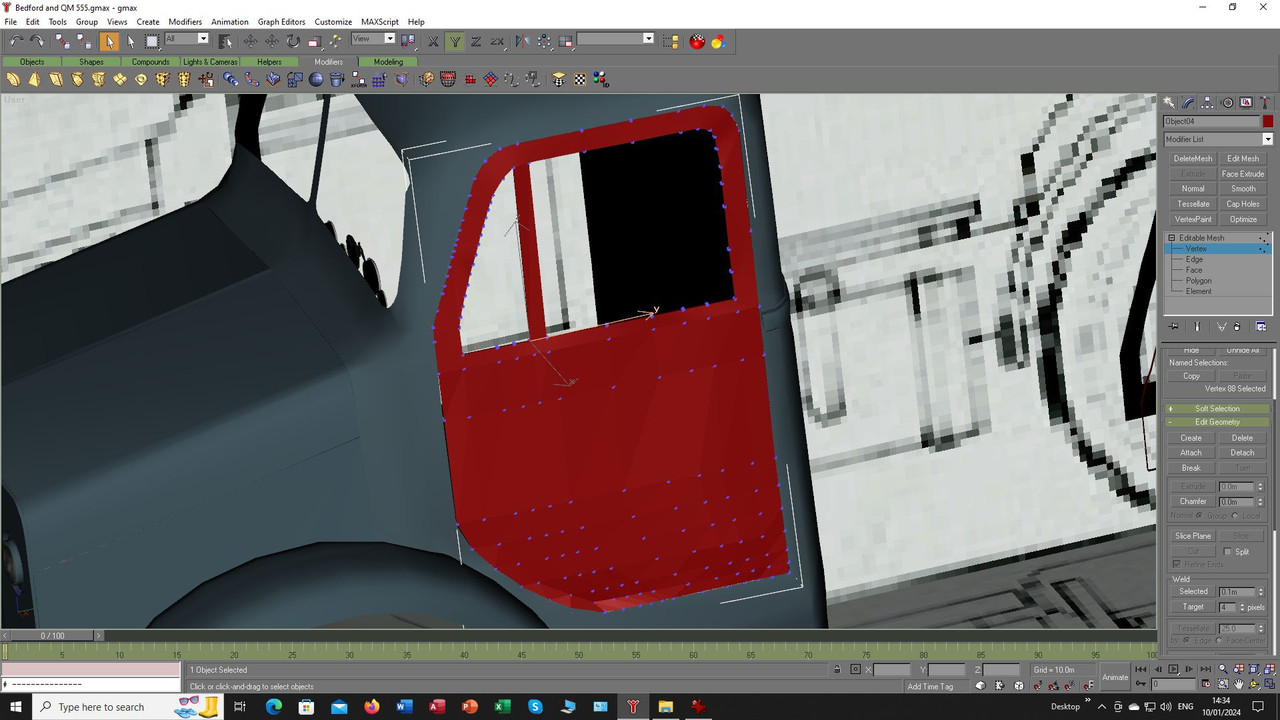Activate the Select Object arrow tool
This screenshot has height=720, width=1280.
(109, 41)
